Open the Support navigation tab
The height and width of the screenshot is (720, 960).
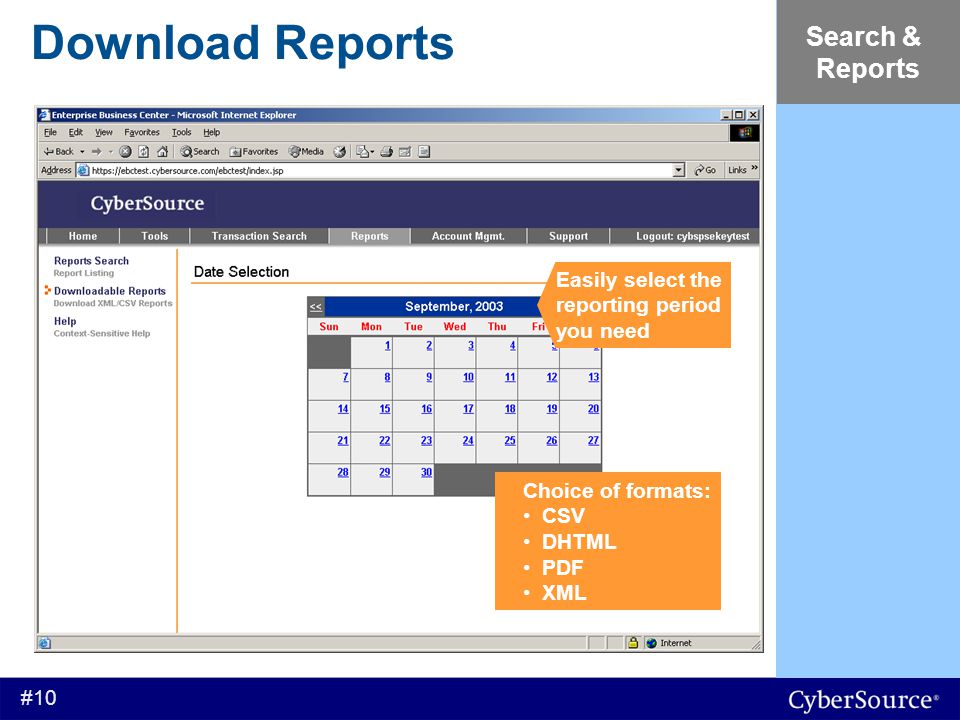tap(568, 236)
